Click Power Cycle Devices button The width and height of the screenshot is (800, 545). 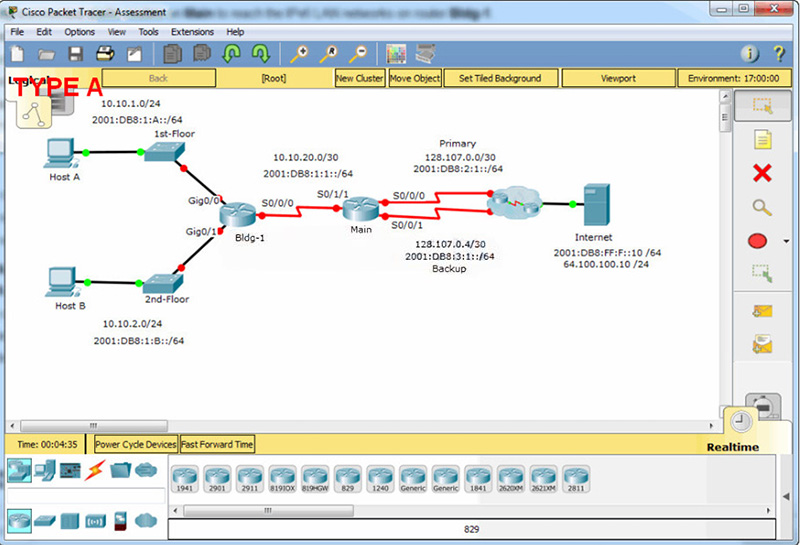coord(136,444)
